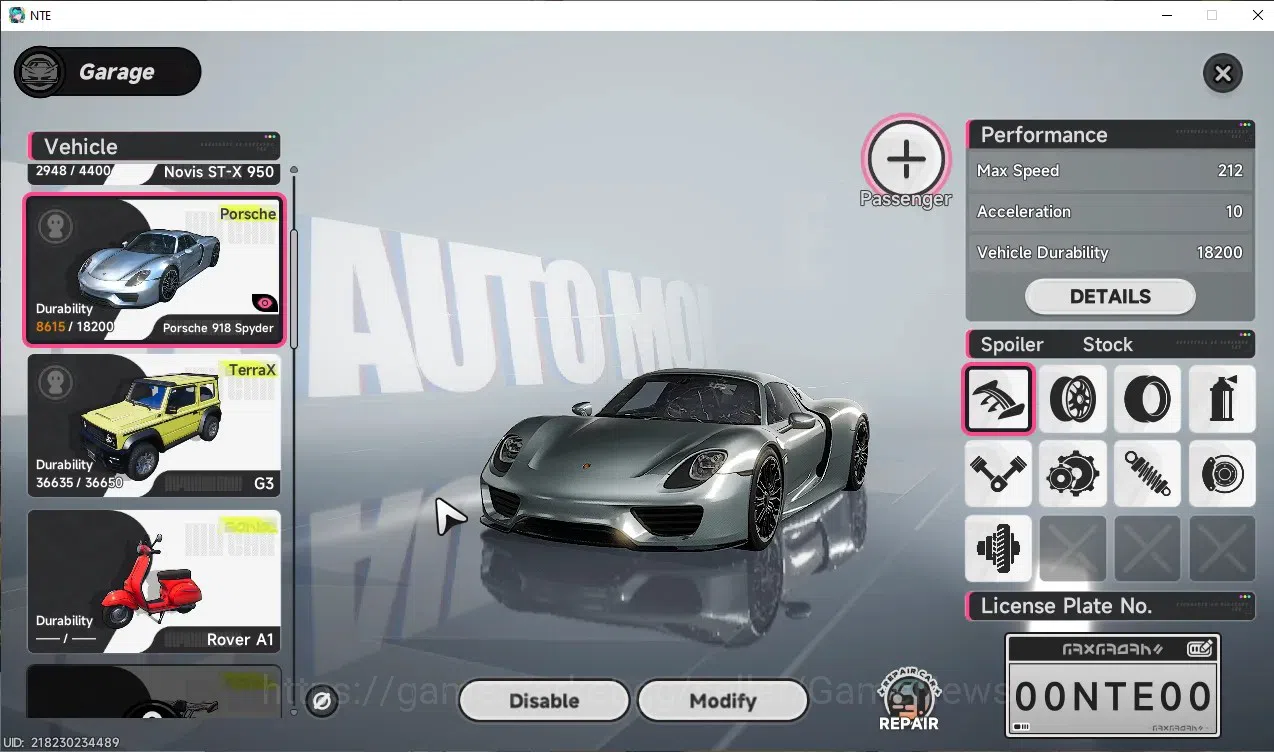Screen dimensions: 1274x752
Task: Click the Spoiler Stock header label
Action: pos(1110,344)
